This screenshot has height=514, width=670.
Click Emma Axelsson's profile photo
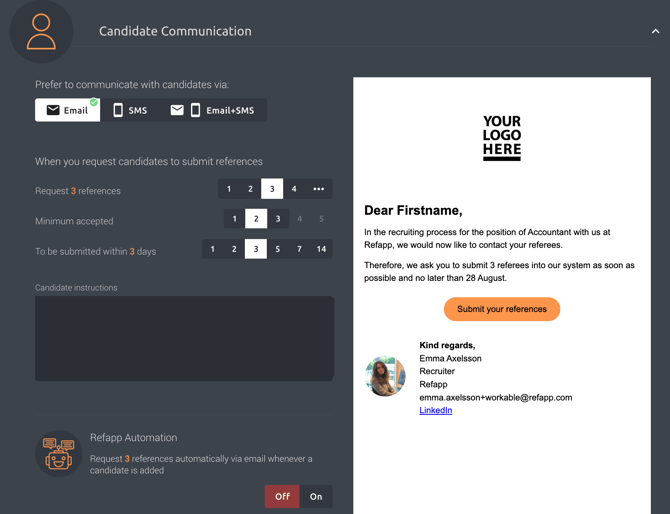pyautogui.click(x=385, y=376)
